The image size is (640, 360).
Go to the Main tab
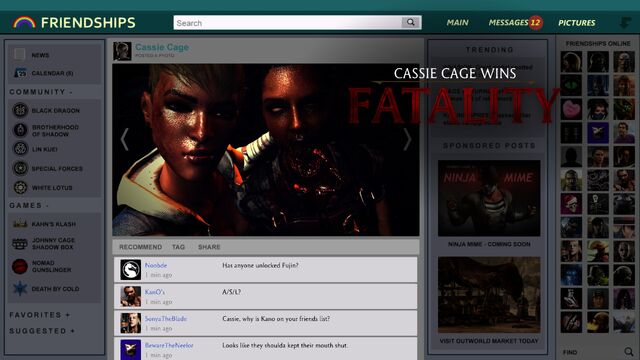click(457, 23)
